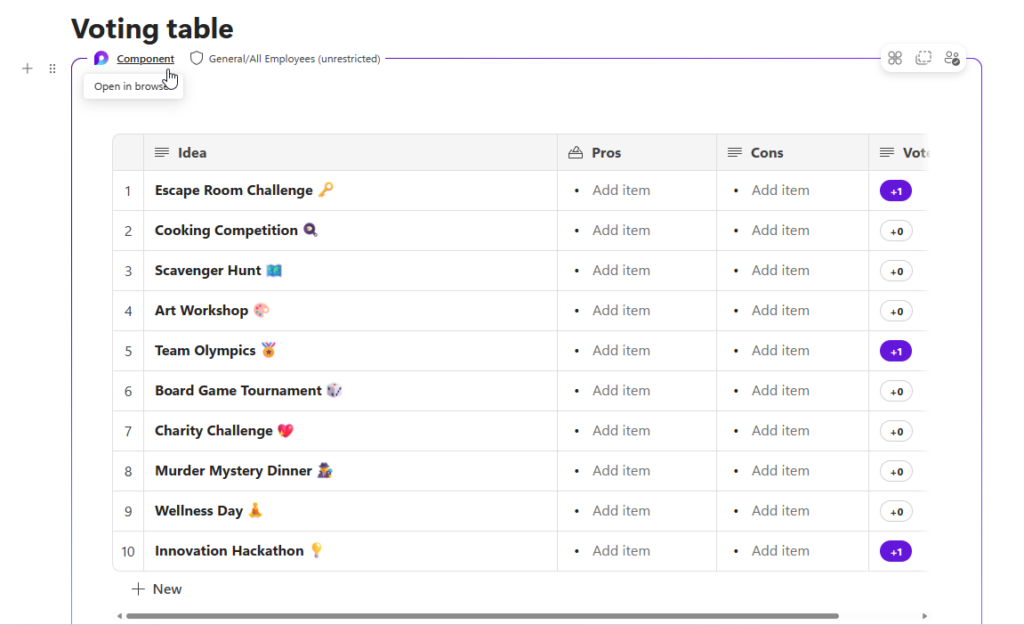
Task: Click the Cons column type icon
Action: (735, 153)
